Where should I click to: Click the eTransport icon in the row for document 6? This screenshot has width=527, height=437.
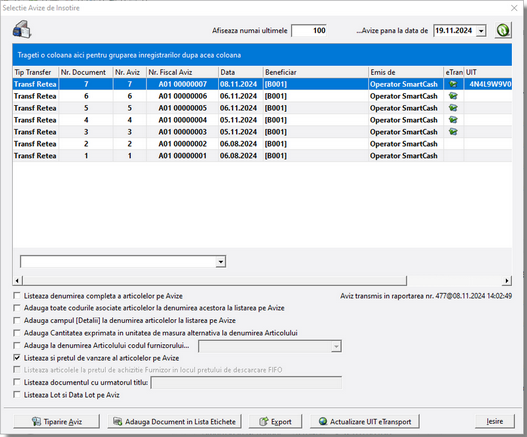point(453,96)
